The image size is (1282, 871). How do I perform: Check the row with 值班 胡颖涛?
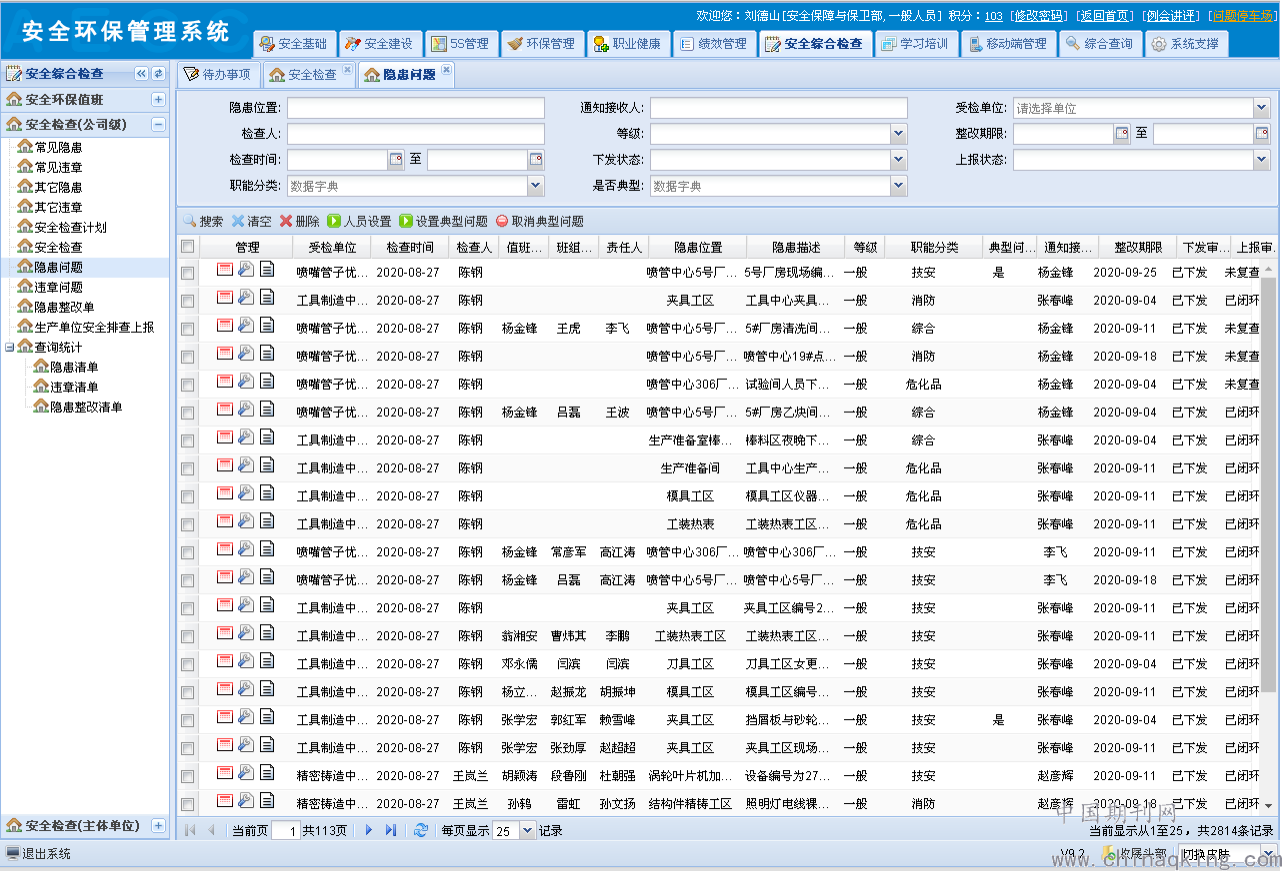(x=187, y=777)
